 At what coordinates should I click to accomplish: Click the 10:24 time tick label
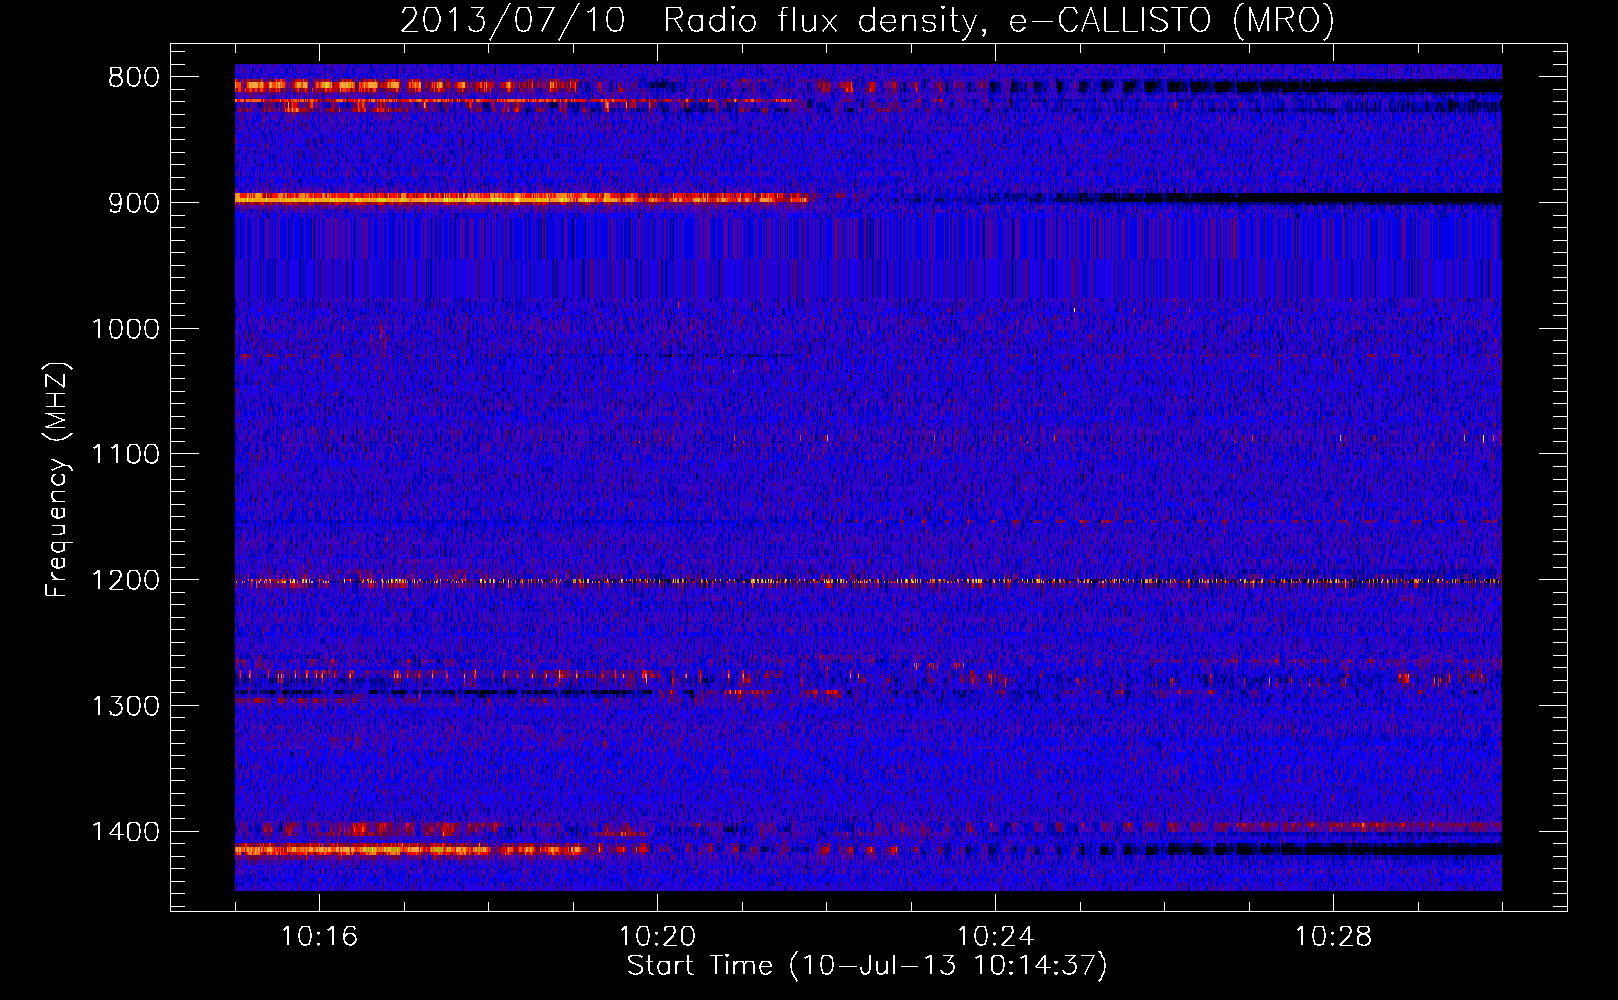click(995, 937)
